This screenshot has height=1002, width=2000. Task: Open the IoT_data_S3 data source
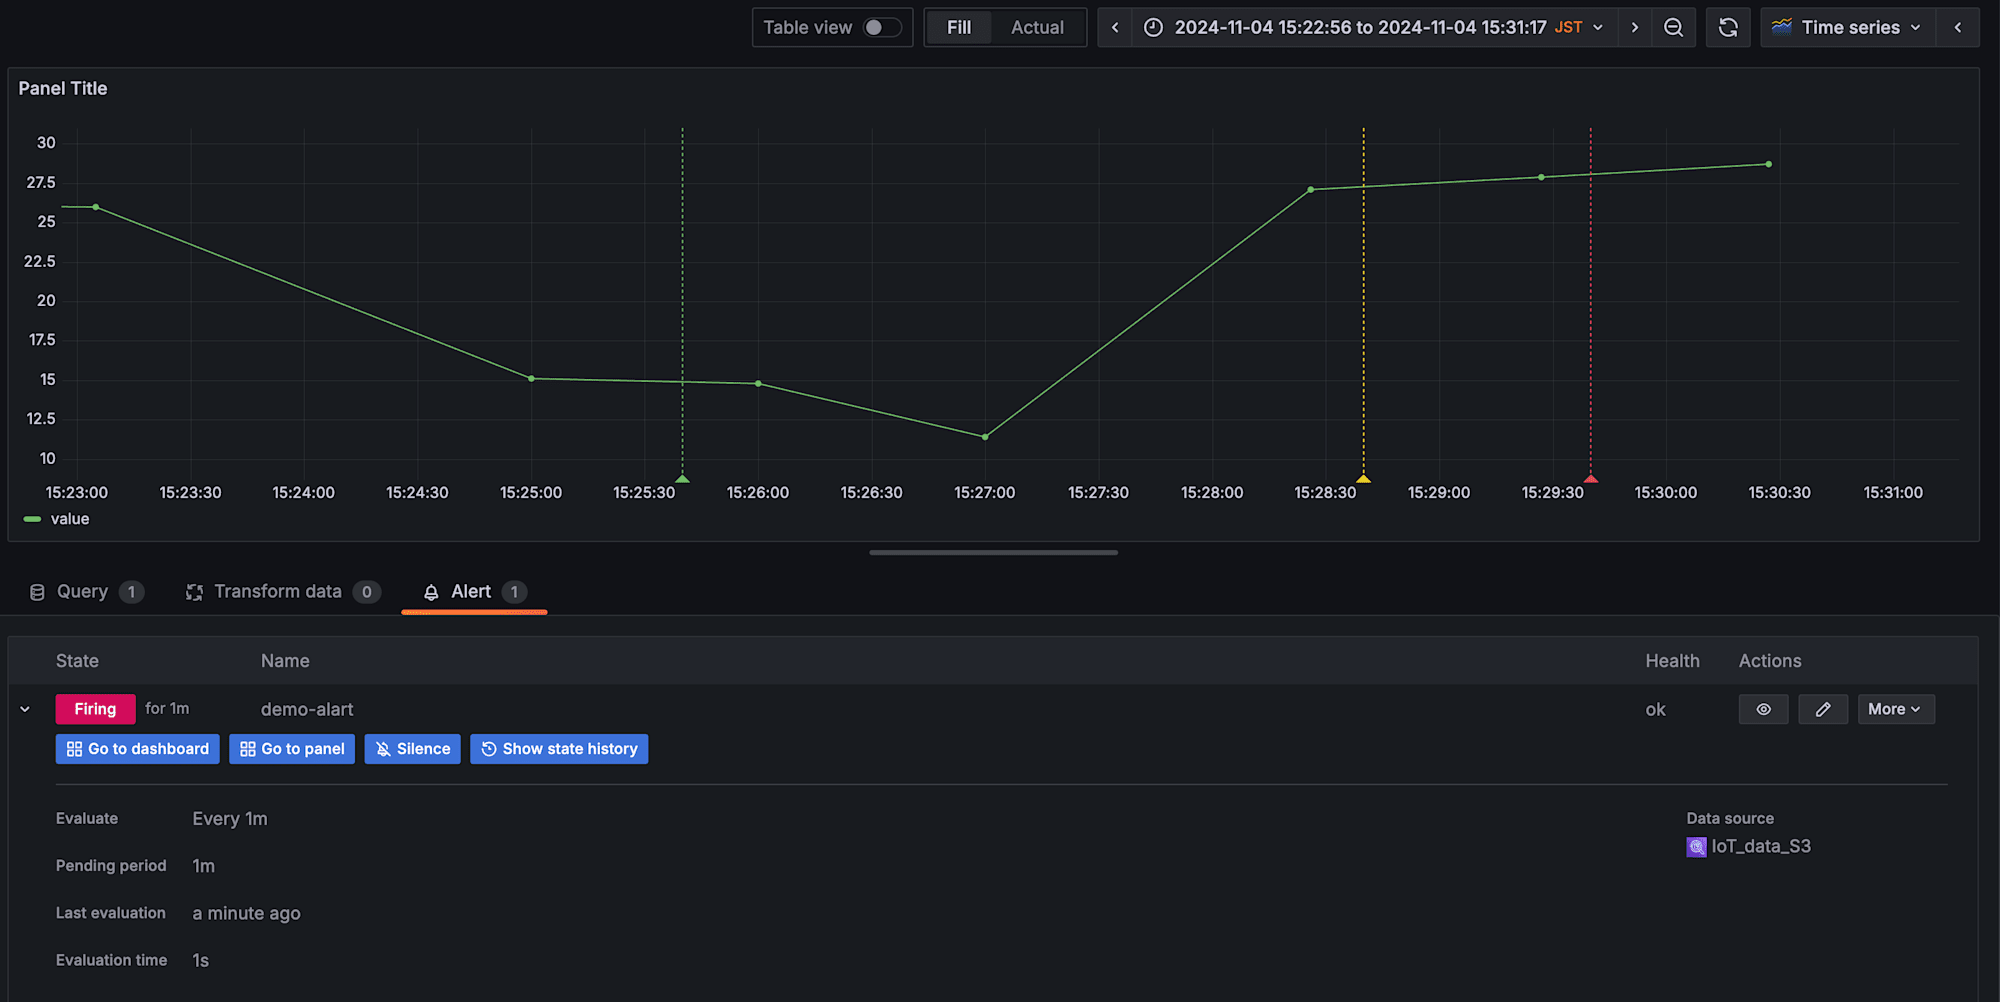pos(1760,846)
